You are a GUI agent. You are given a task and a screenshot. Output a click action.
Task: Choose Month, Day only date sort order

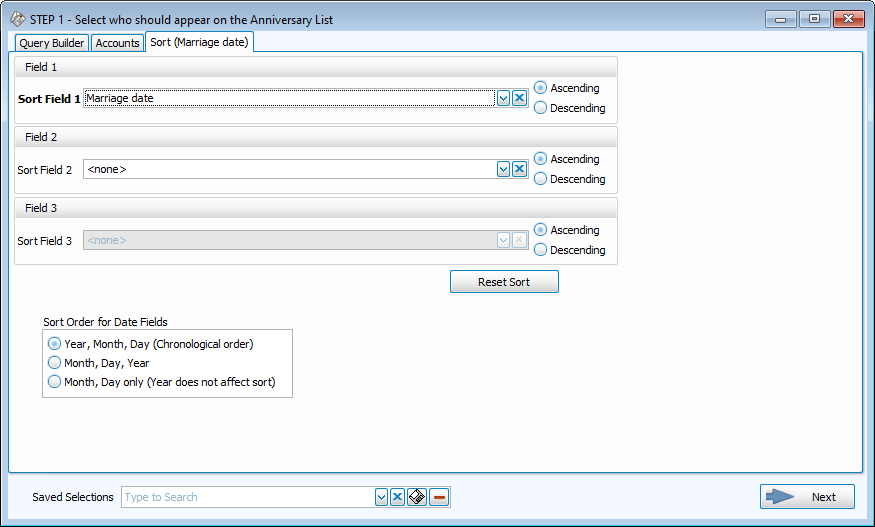[x=55, y=382]
